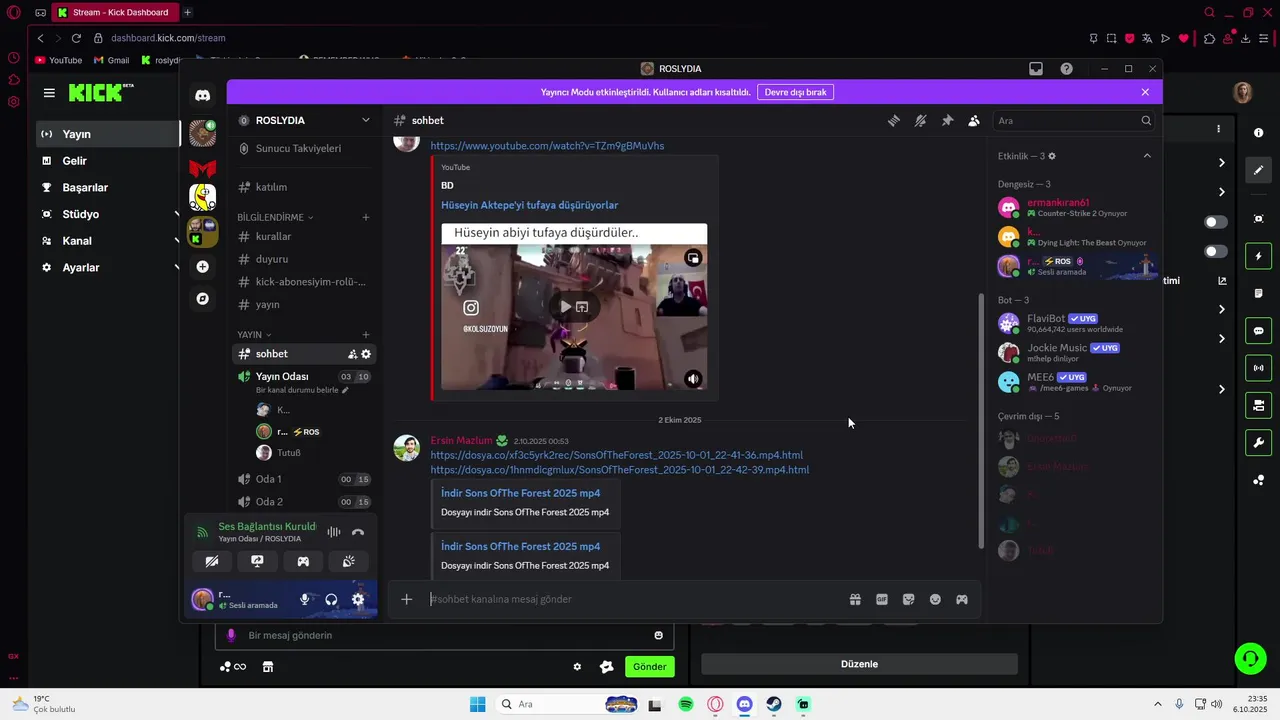1280x720 pixels.
Task: Show pinned messages pin icon
Action: pyautogui.click(x=947, y=121)
